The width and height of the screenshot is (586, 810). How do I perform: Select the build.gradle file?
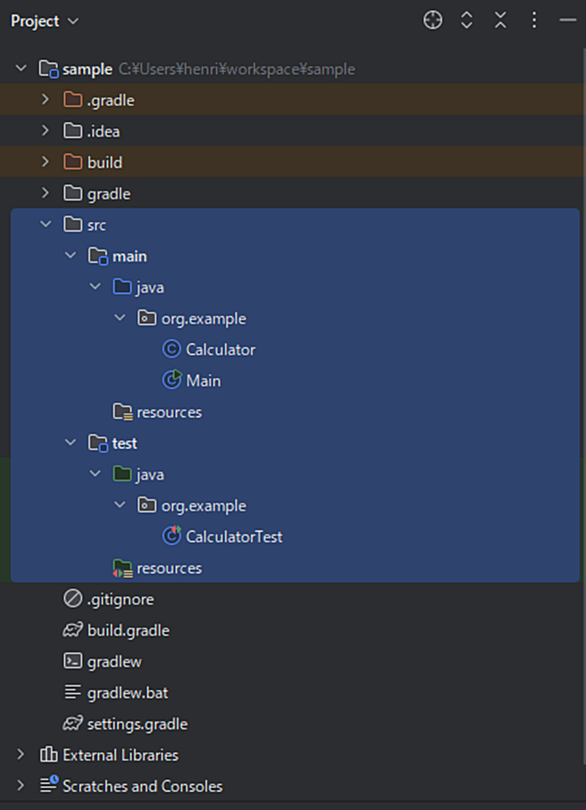[116, 630]
